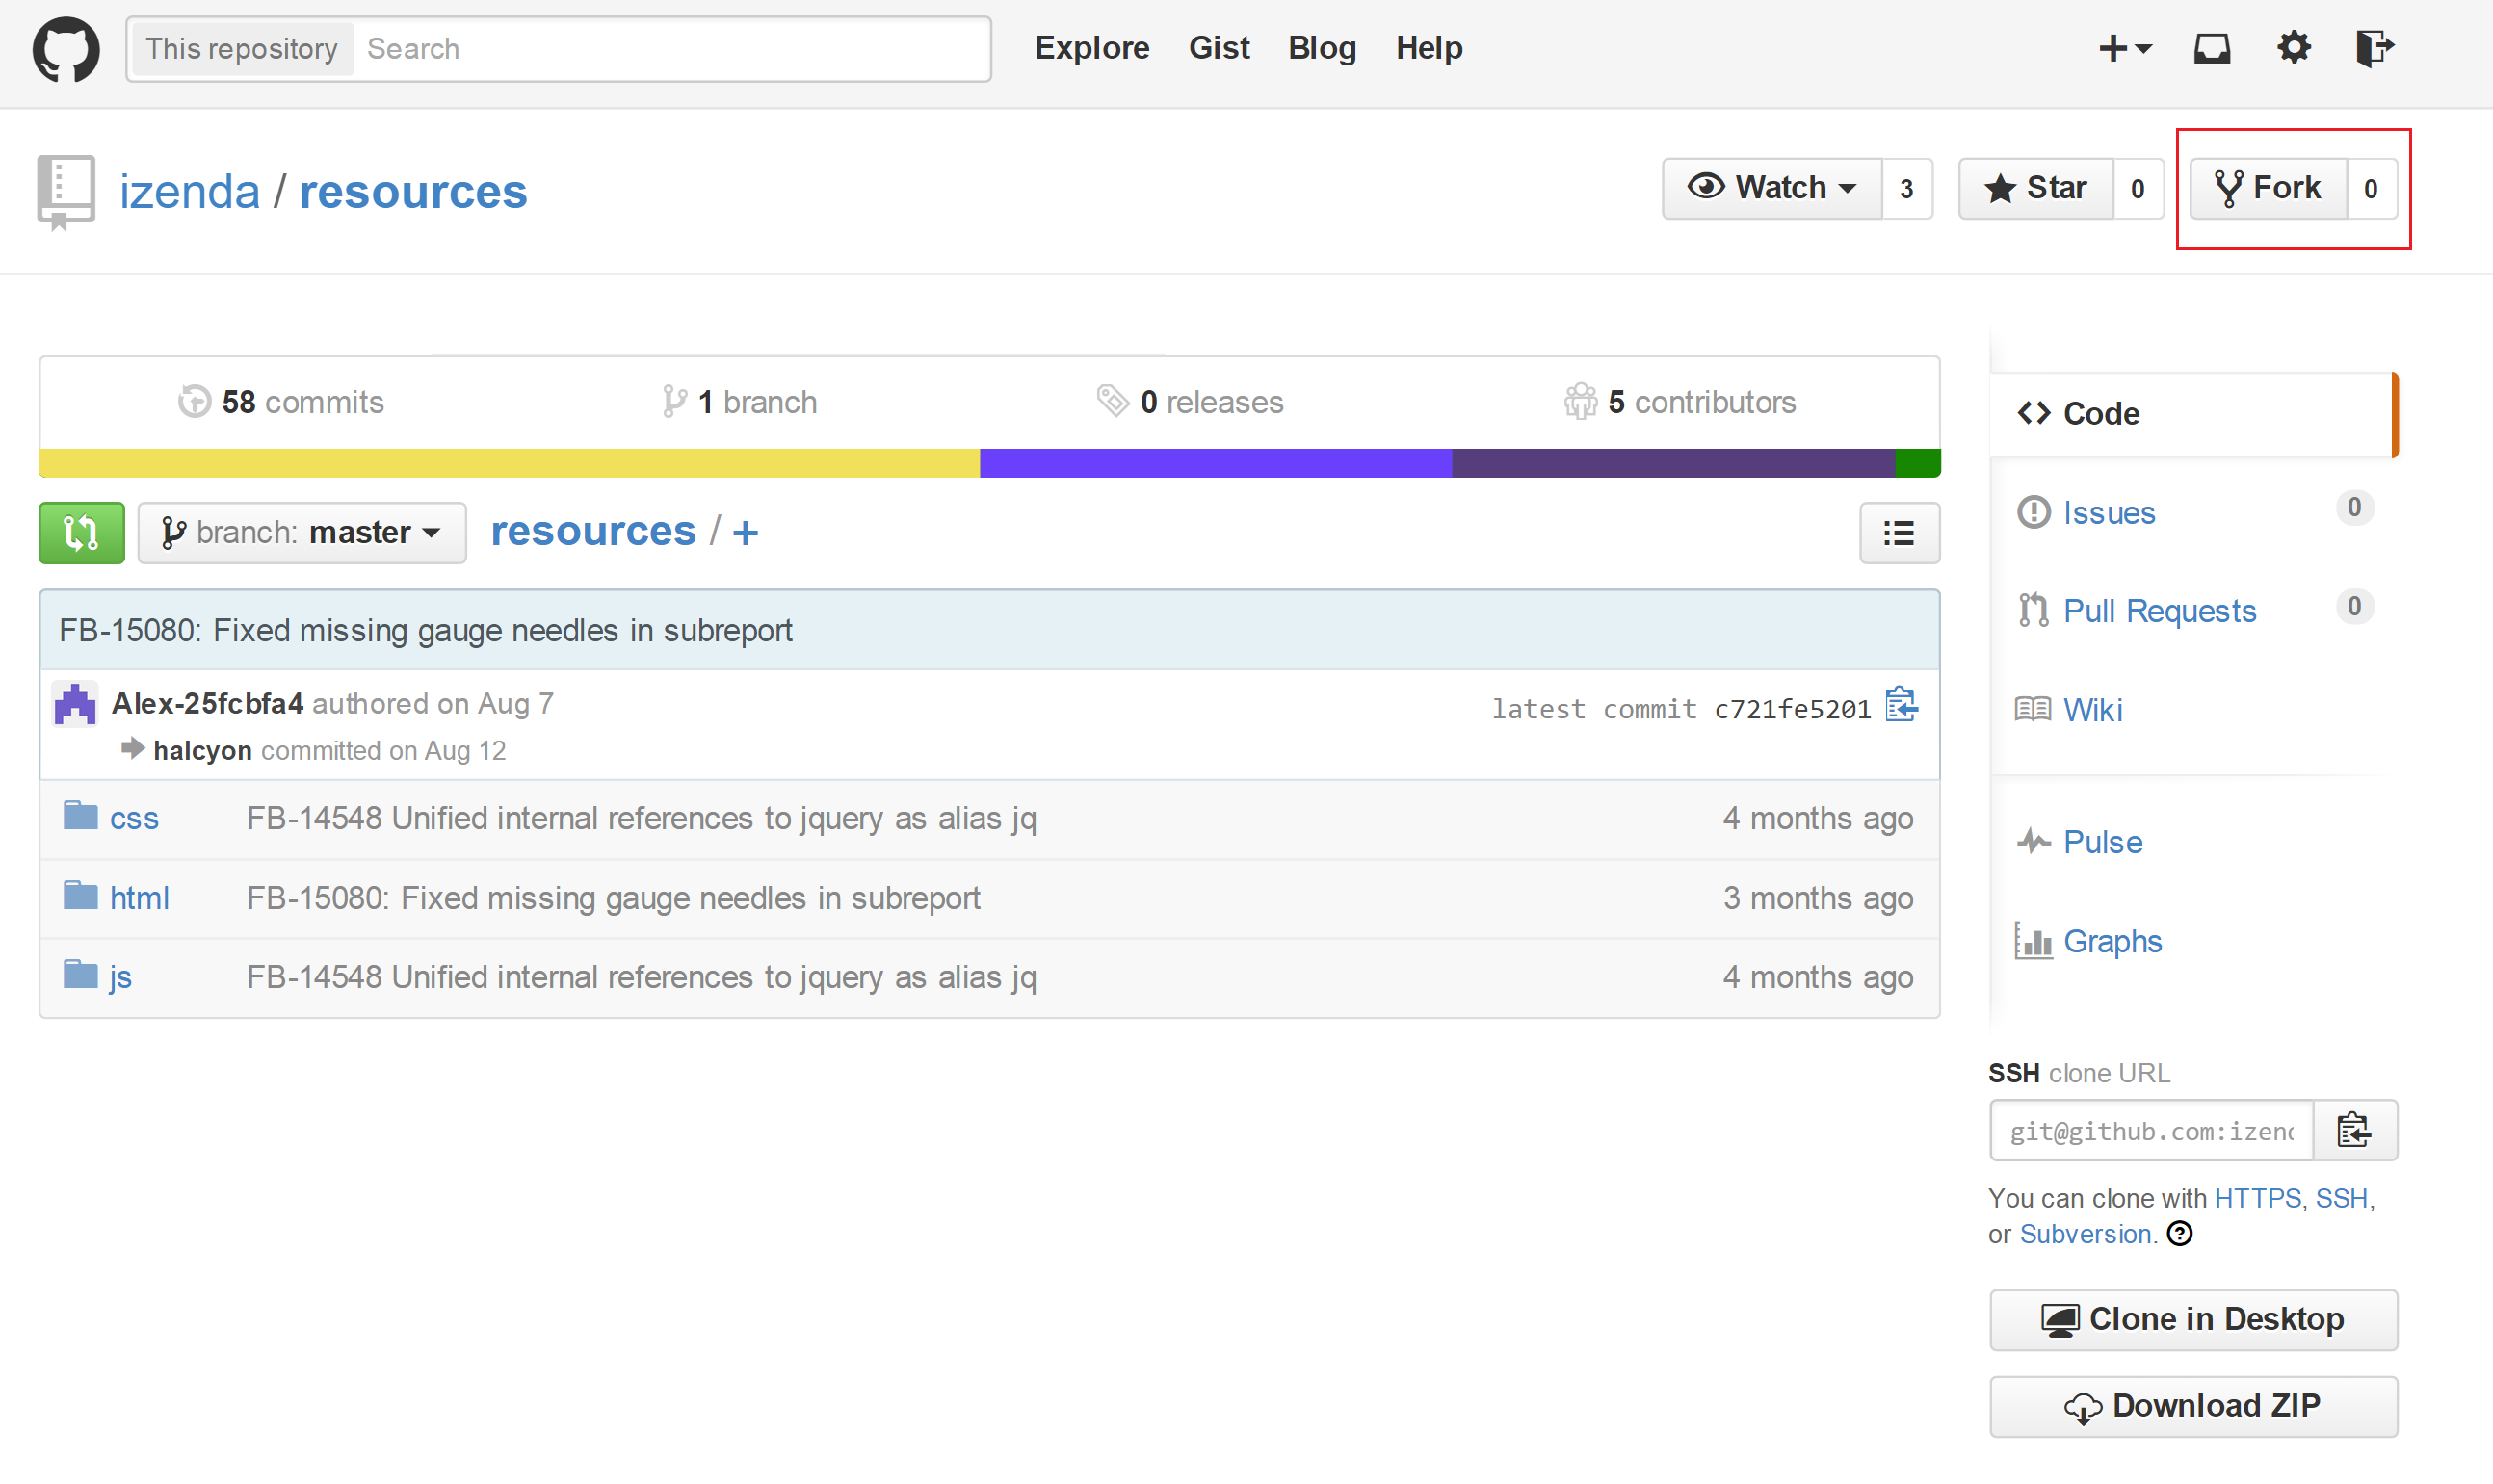Copy the latest commit SHA to clipboard
This screenshot has height=1484, width=2493.
tap(1901, 705)
